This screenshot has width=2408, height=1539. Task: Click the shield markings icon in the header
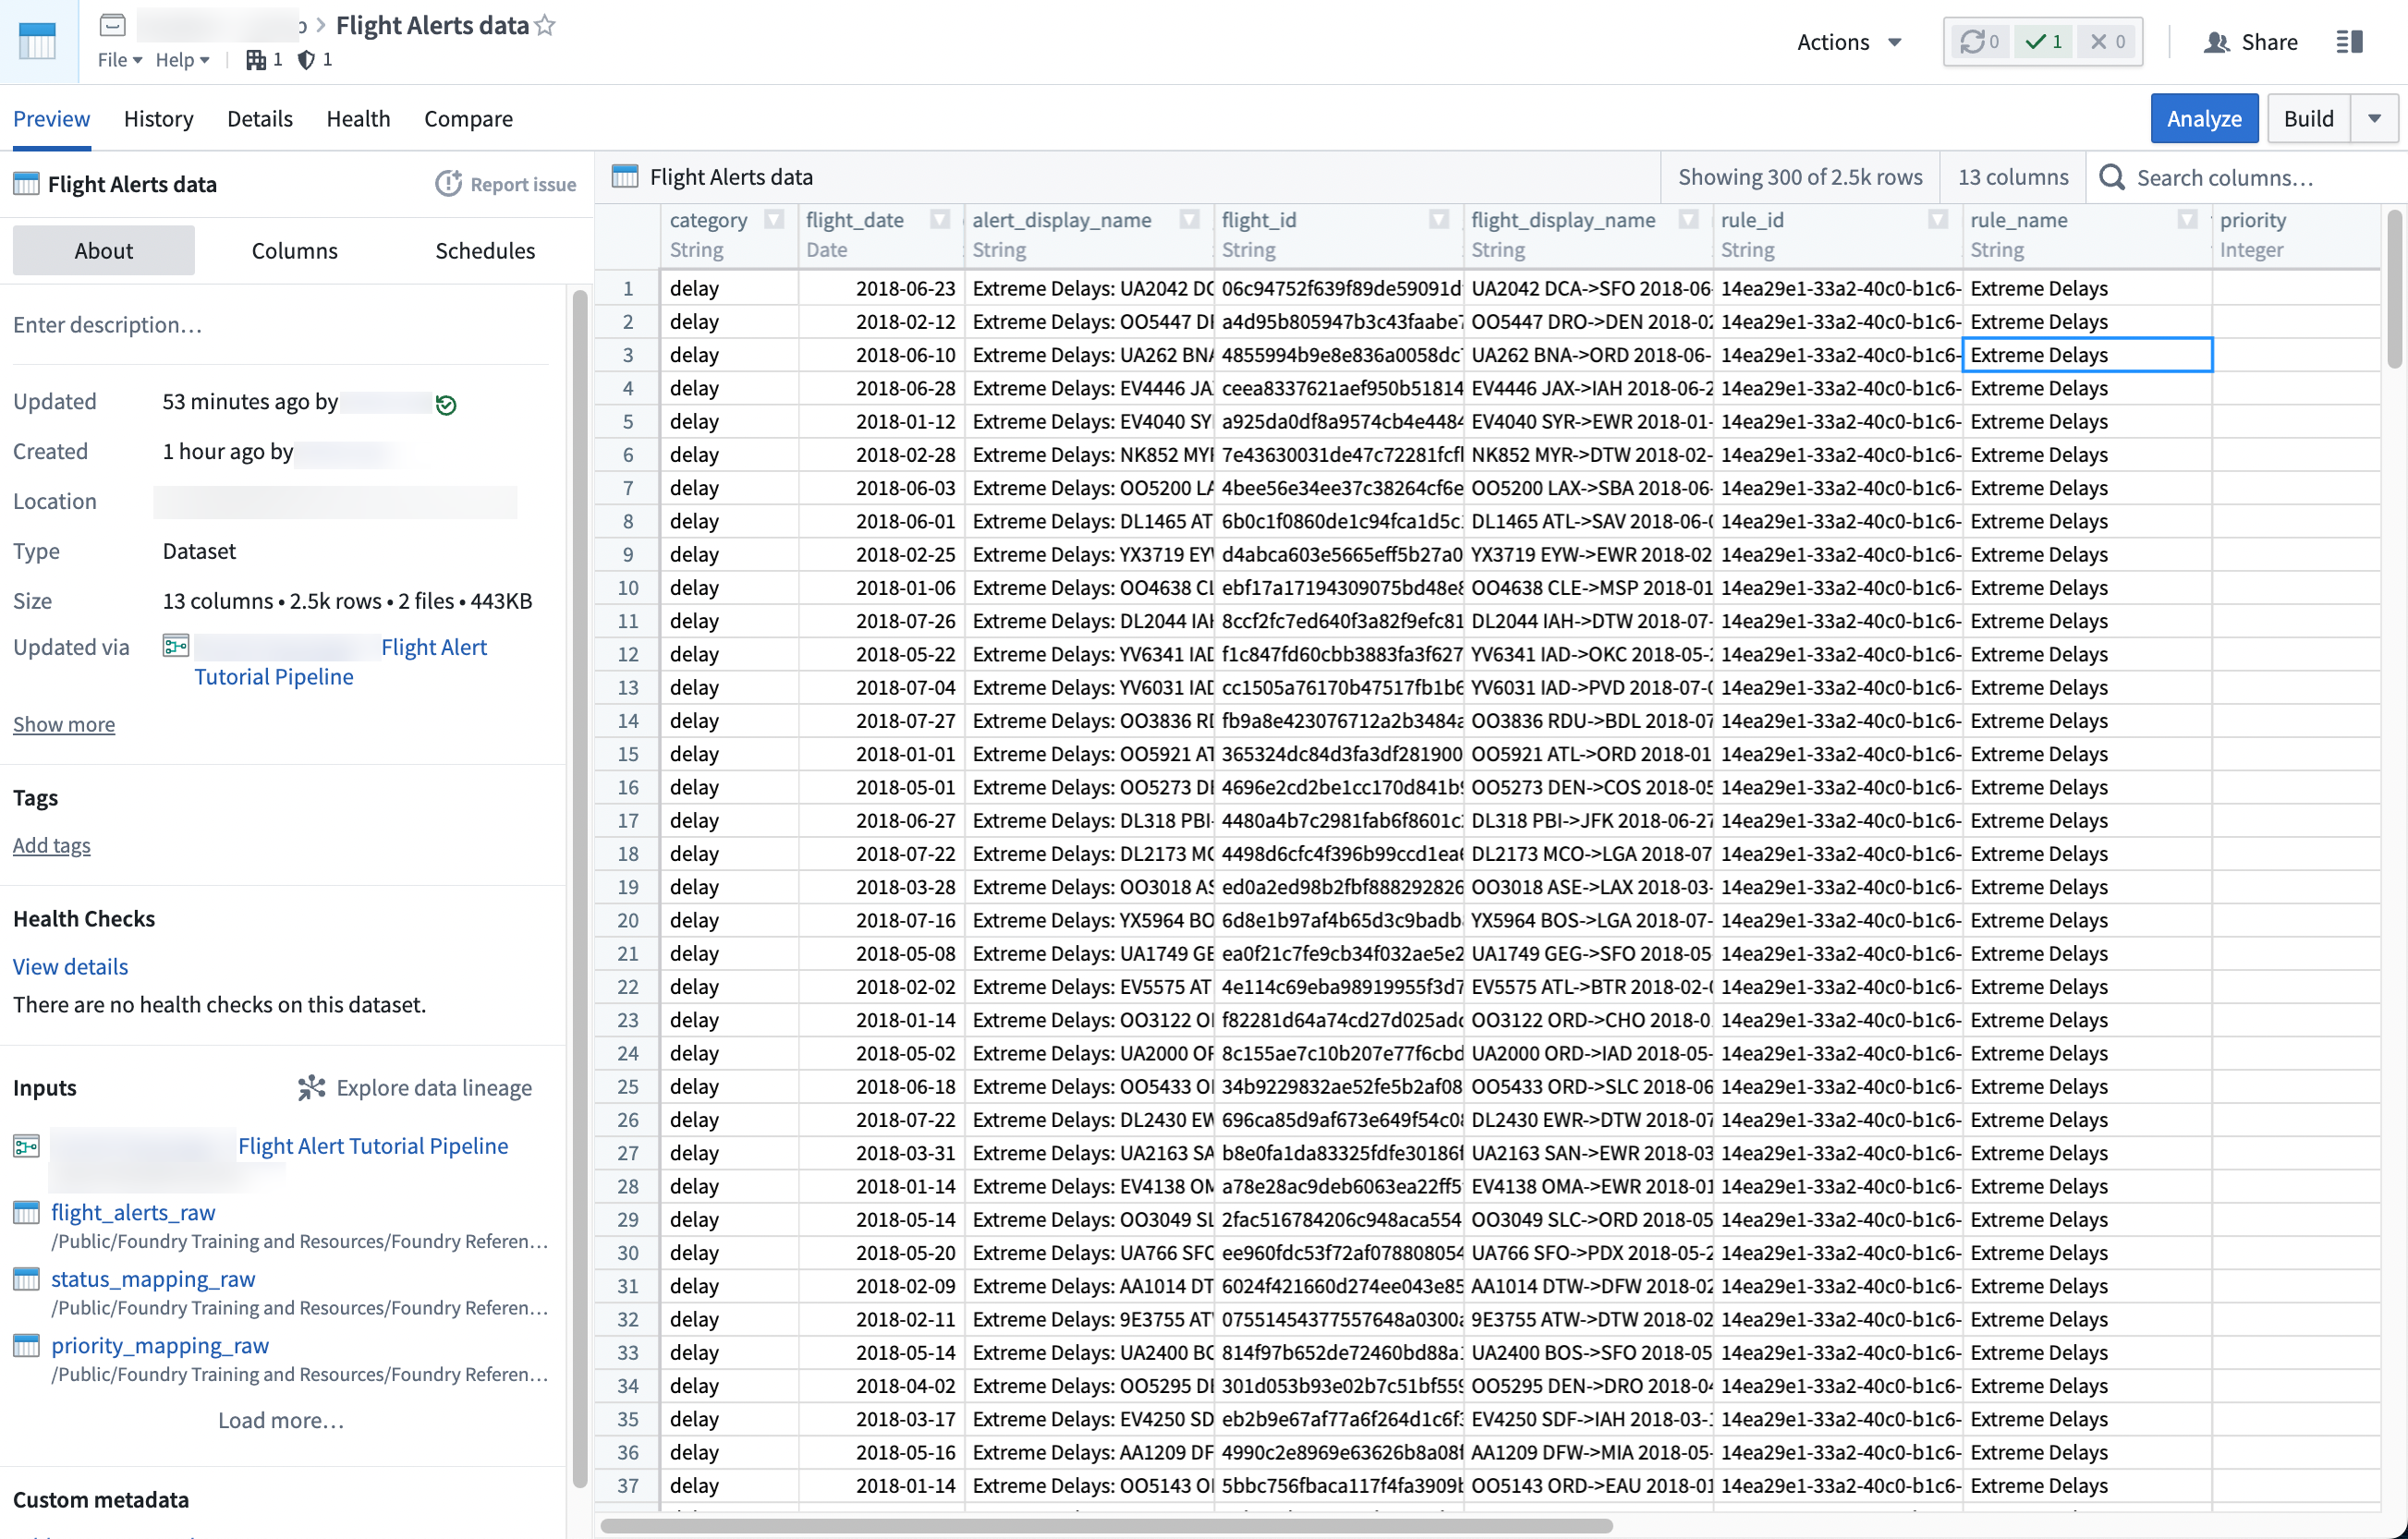306,59
